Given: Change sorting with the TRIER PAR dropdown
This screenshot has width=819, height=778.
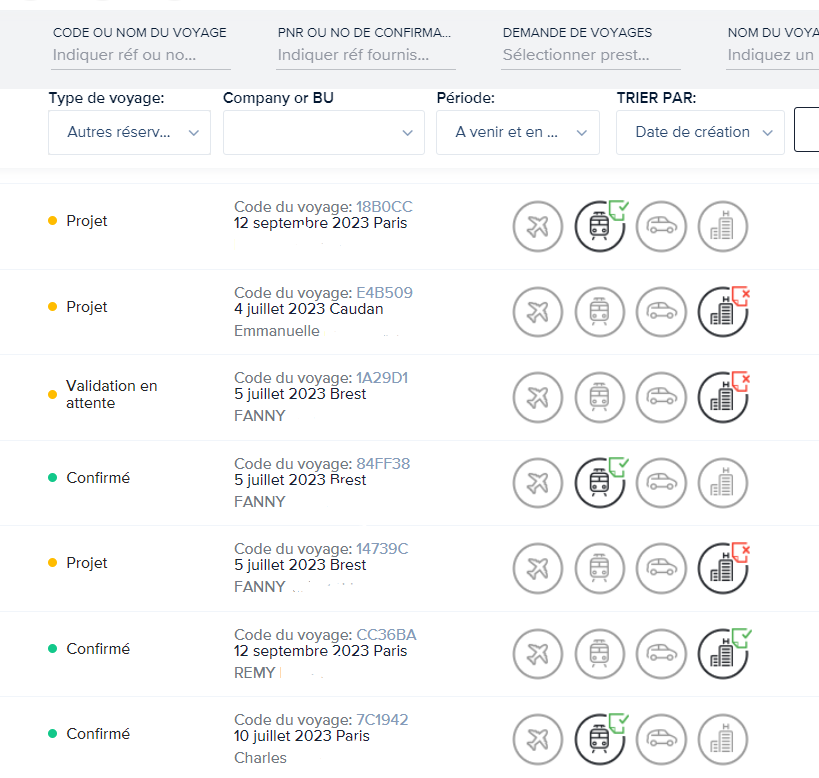Looking at the screenshot, I should 700,132.
